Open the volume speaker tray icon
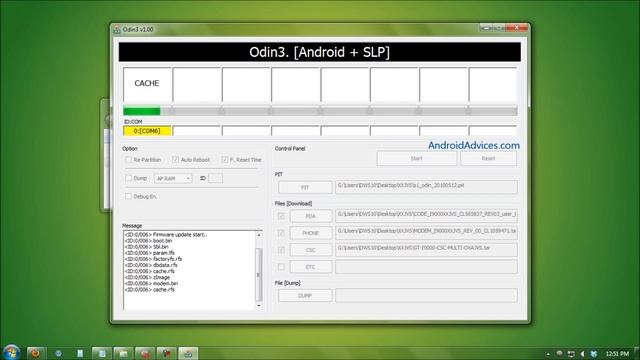The image size is (640, 360). [582, 354]
